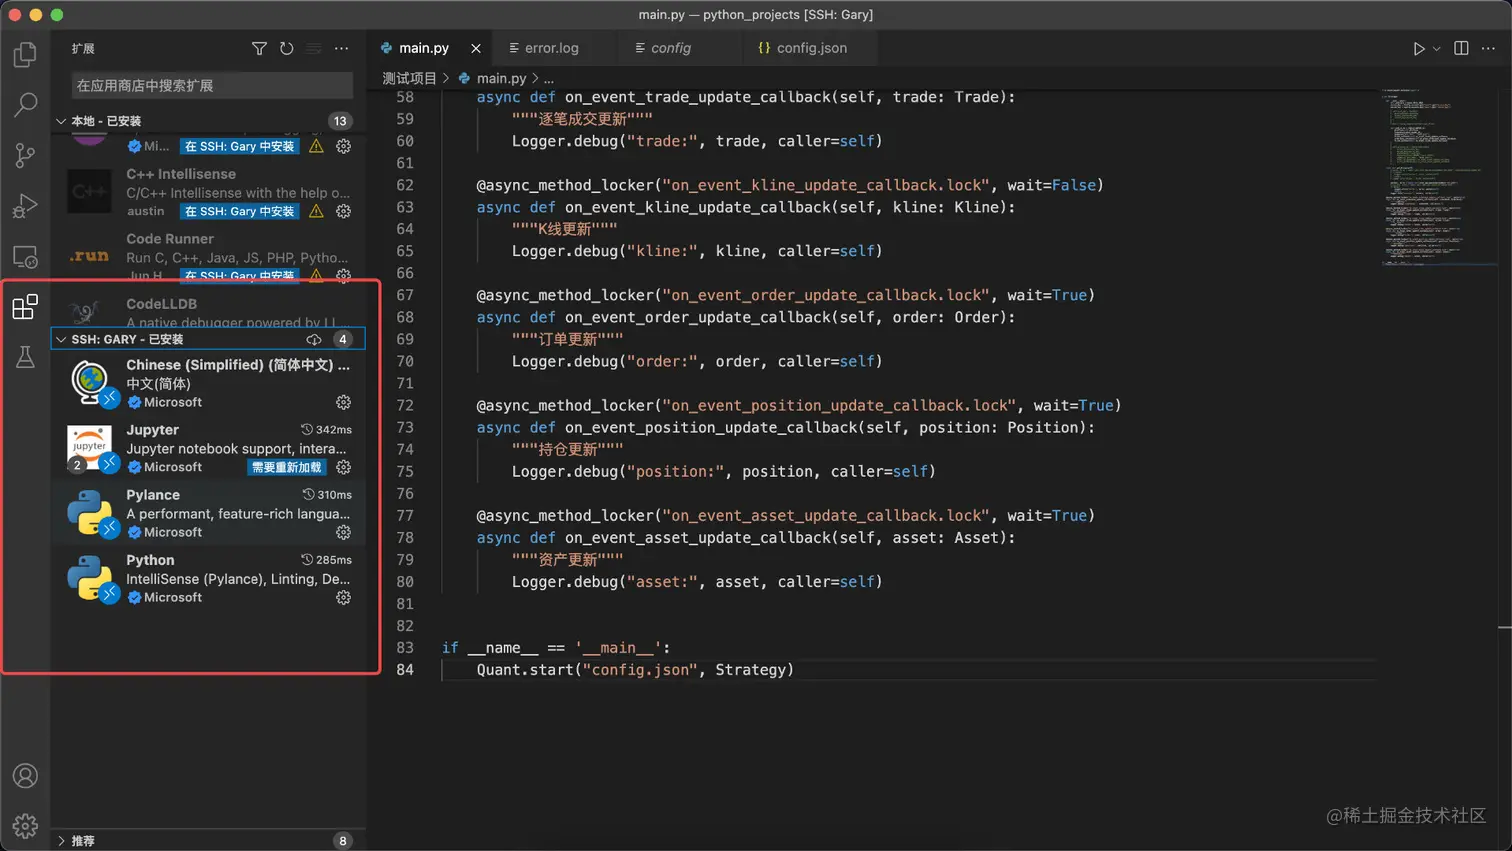Open editor more actions ellipsis
This screenshot has height=851, width=1512.
[1489, 48]
